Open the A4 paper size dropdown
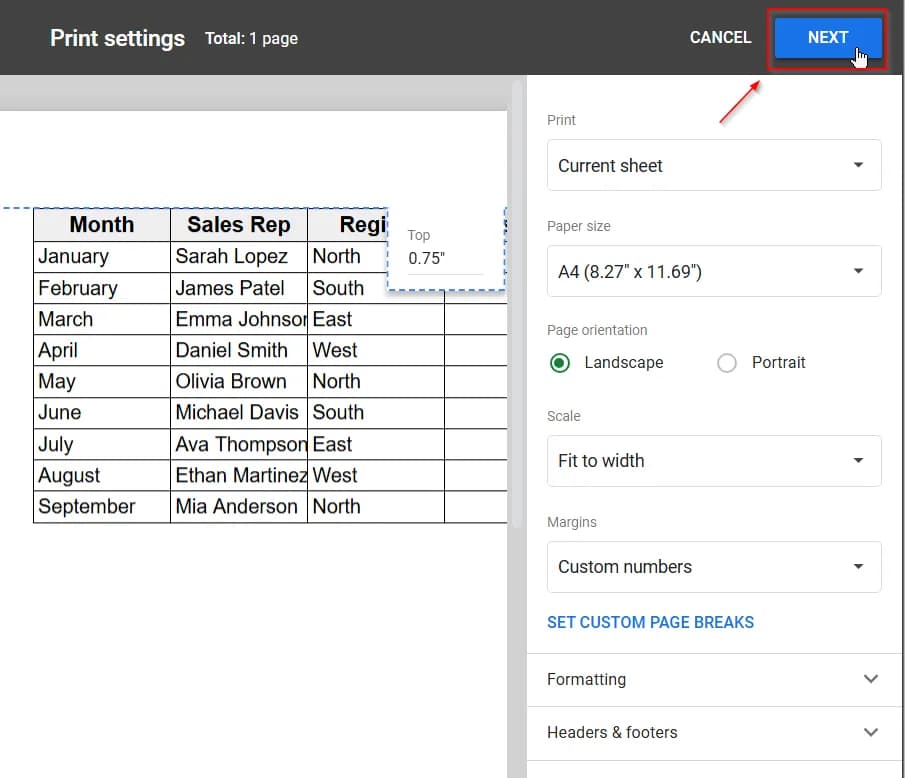Screen dimensions: 905x778 714,271
